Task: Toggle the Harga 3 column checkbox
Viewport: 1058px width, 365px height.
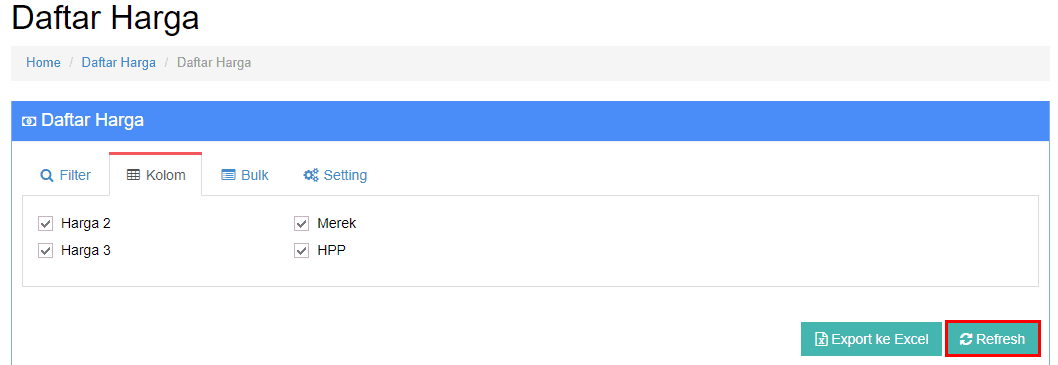Action: coord(45,250)
